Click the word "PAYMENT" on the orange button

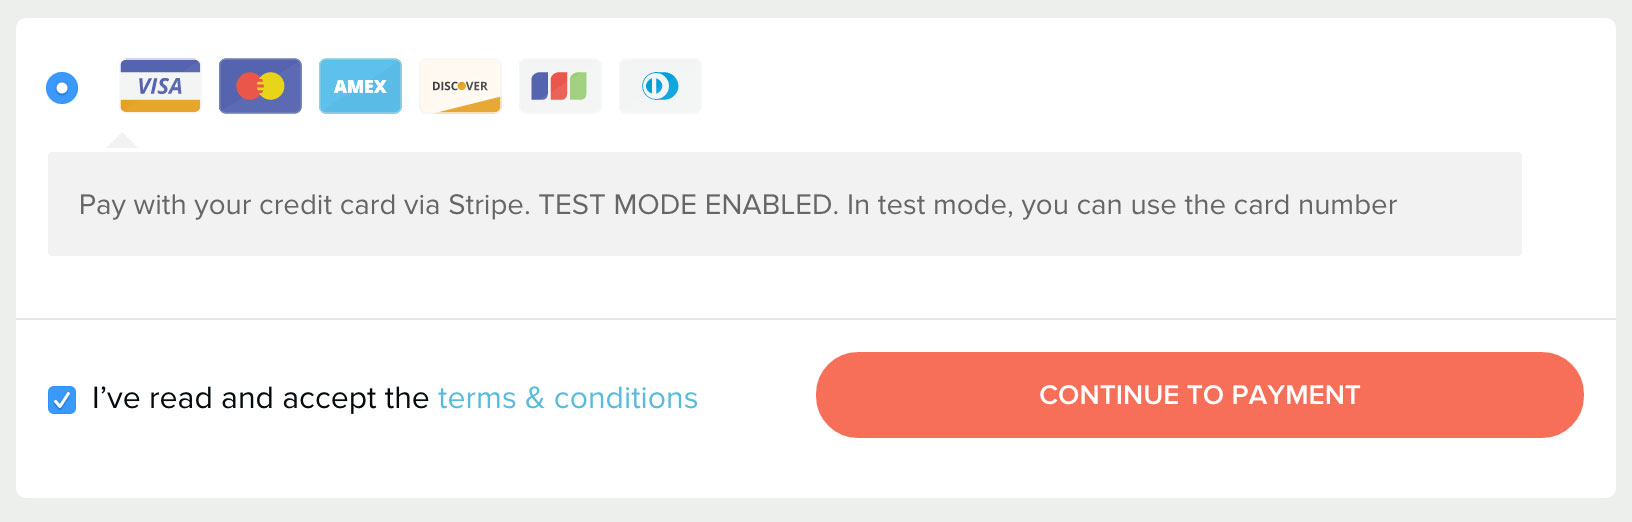(x=1295, y=395)
